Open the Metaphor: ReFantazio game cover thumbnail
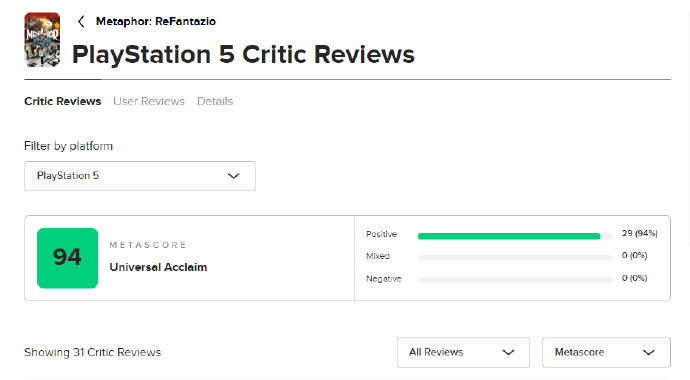Screen dimensions: 690x380 click(x=42, y=40)
